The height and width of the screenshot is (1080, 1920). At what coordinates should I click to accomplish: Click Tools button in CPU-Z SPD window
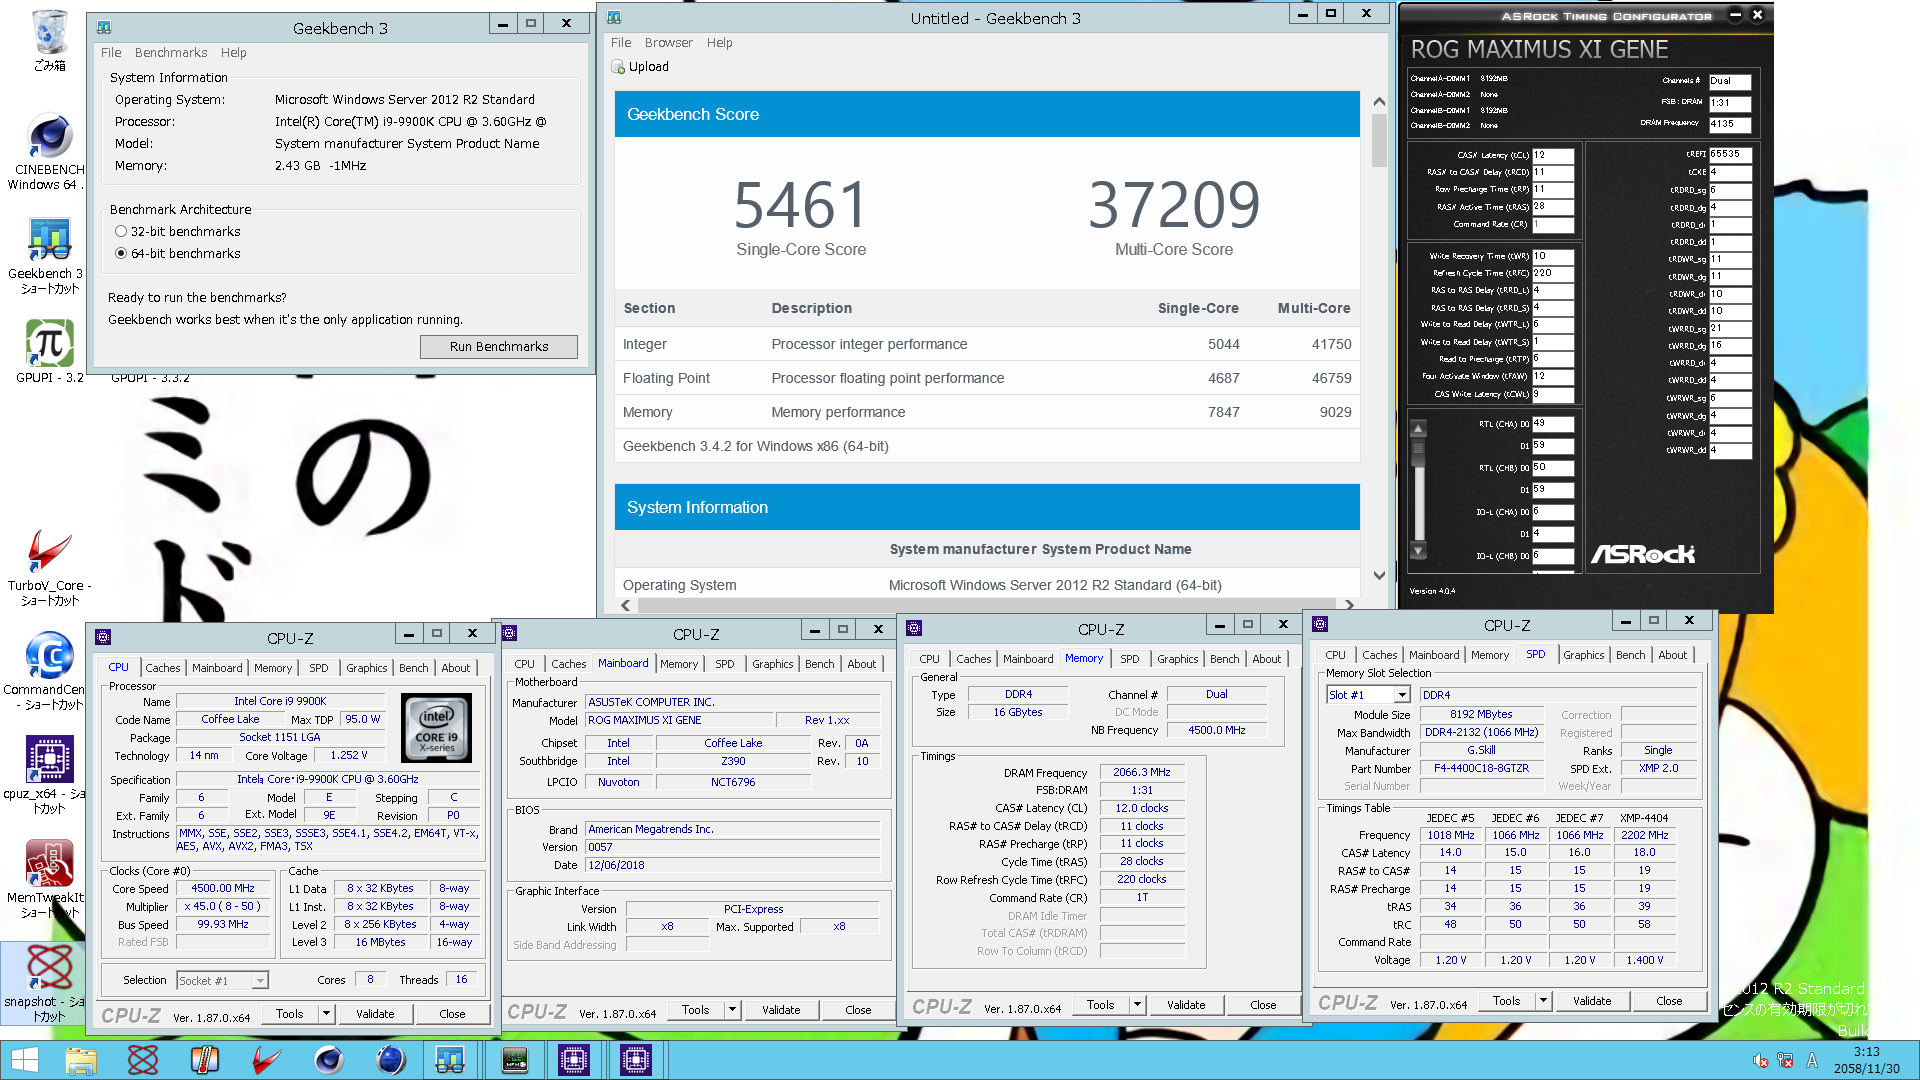(x=1506, y=1001)
